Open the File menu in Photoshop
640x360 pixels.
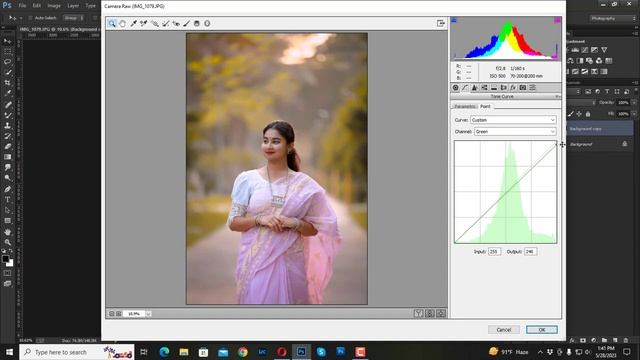22,6
